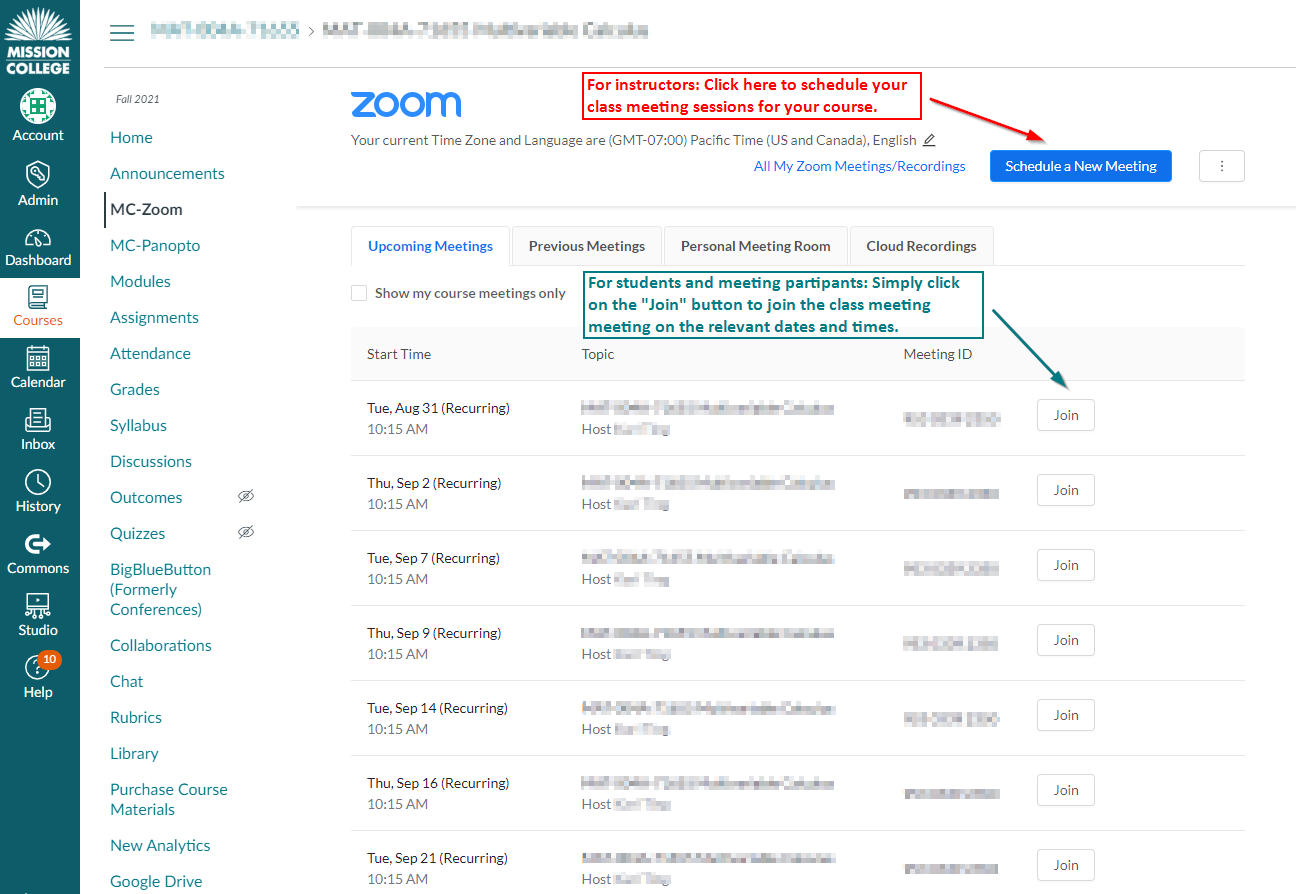
Task: Open Modules page
Action: (x=140, y=281)
